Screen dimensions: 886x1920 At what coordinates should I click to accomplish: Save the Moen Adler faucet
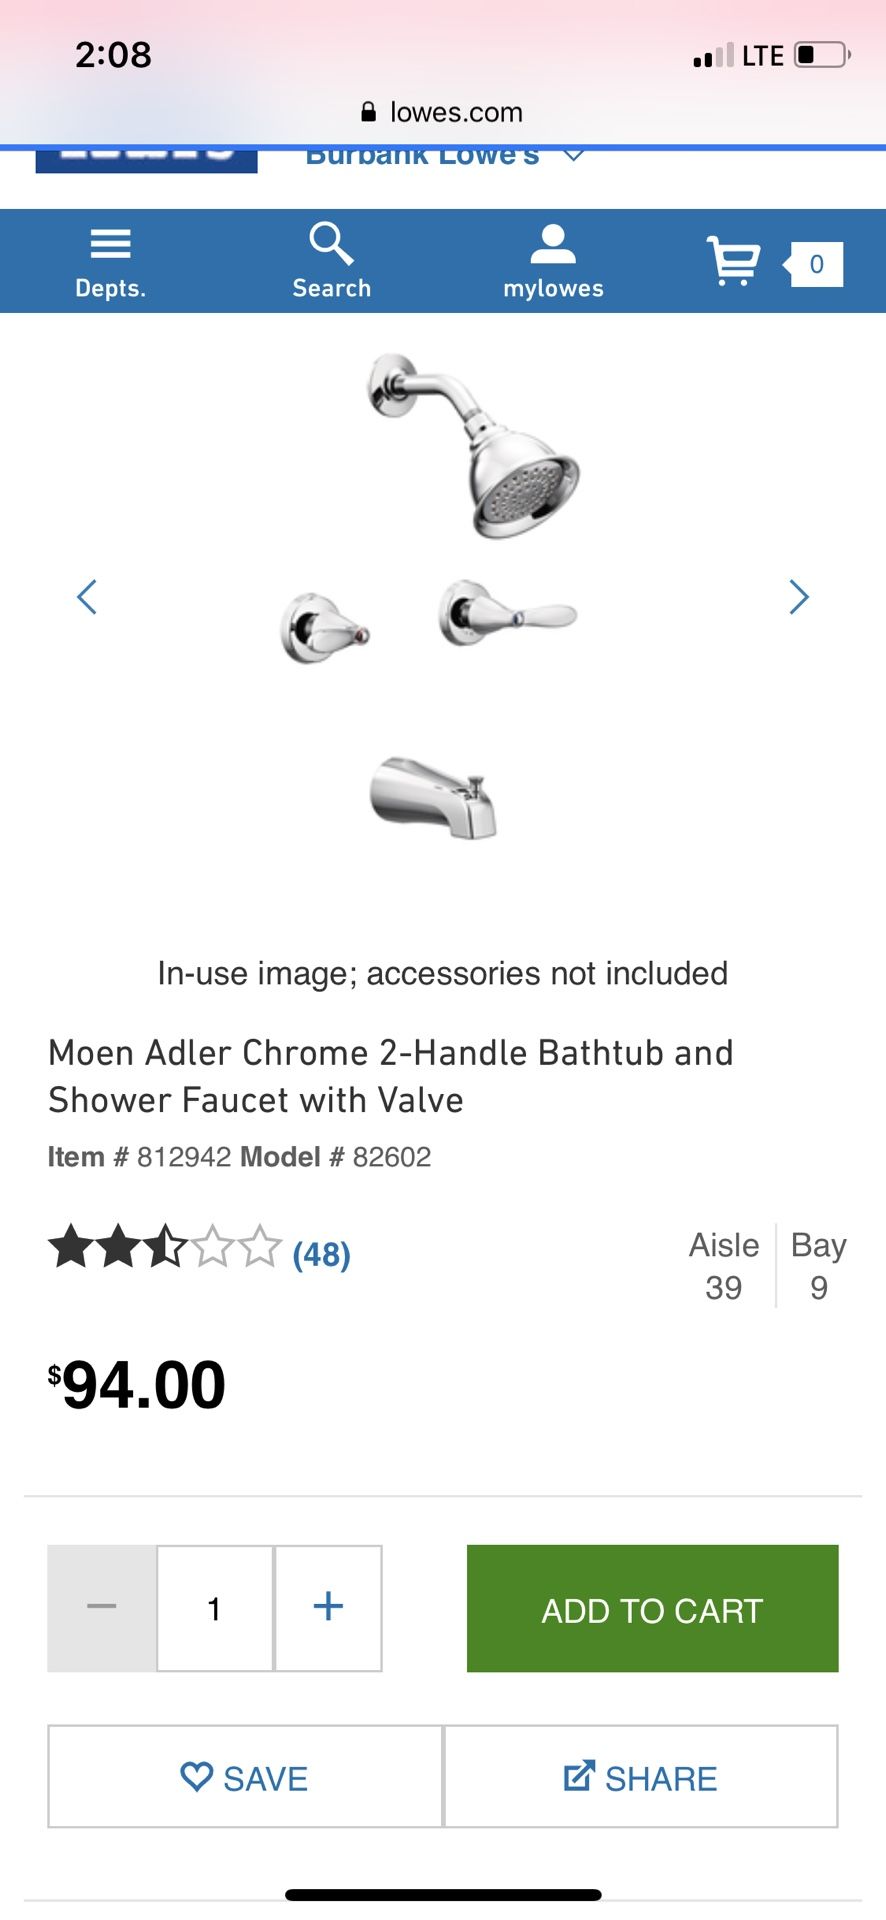click(x=244, y=1777)
